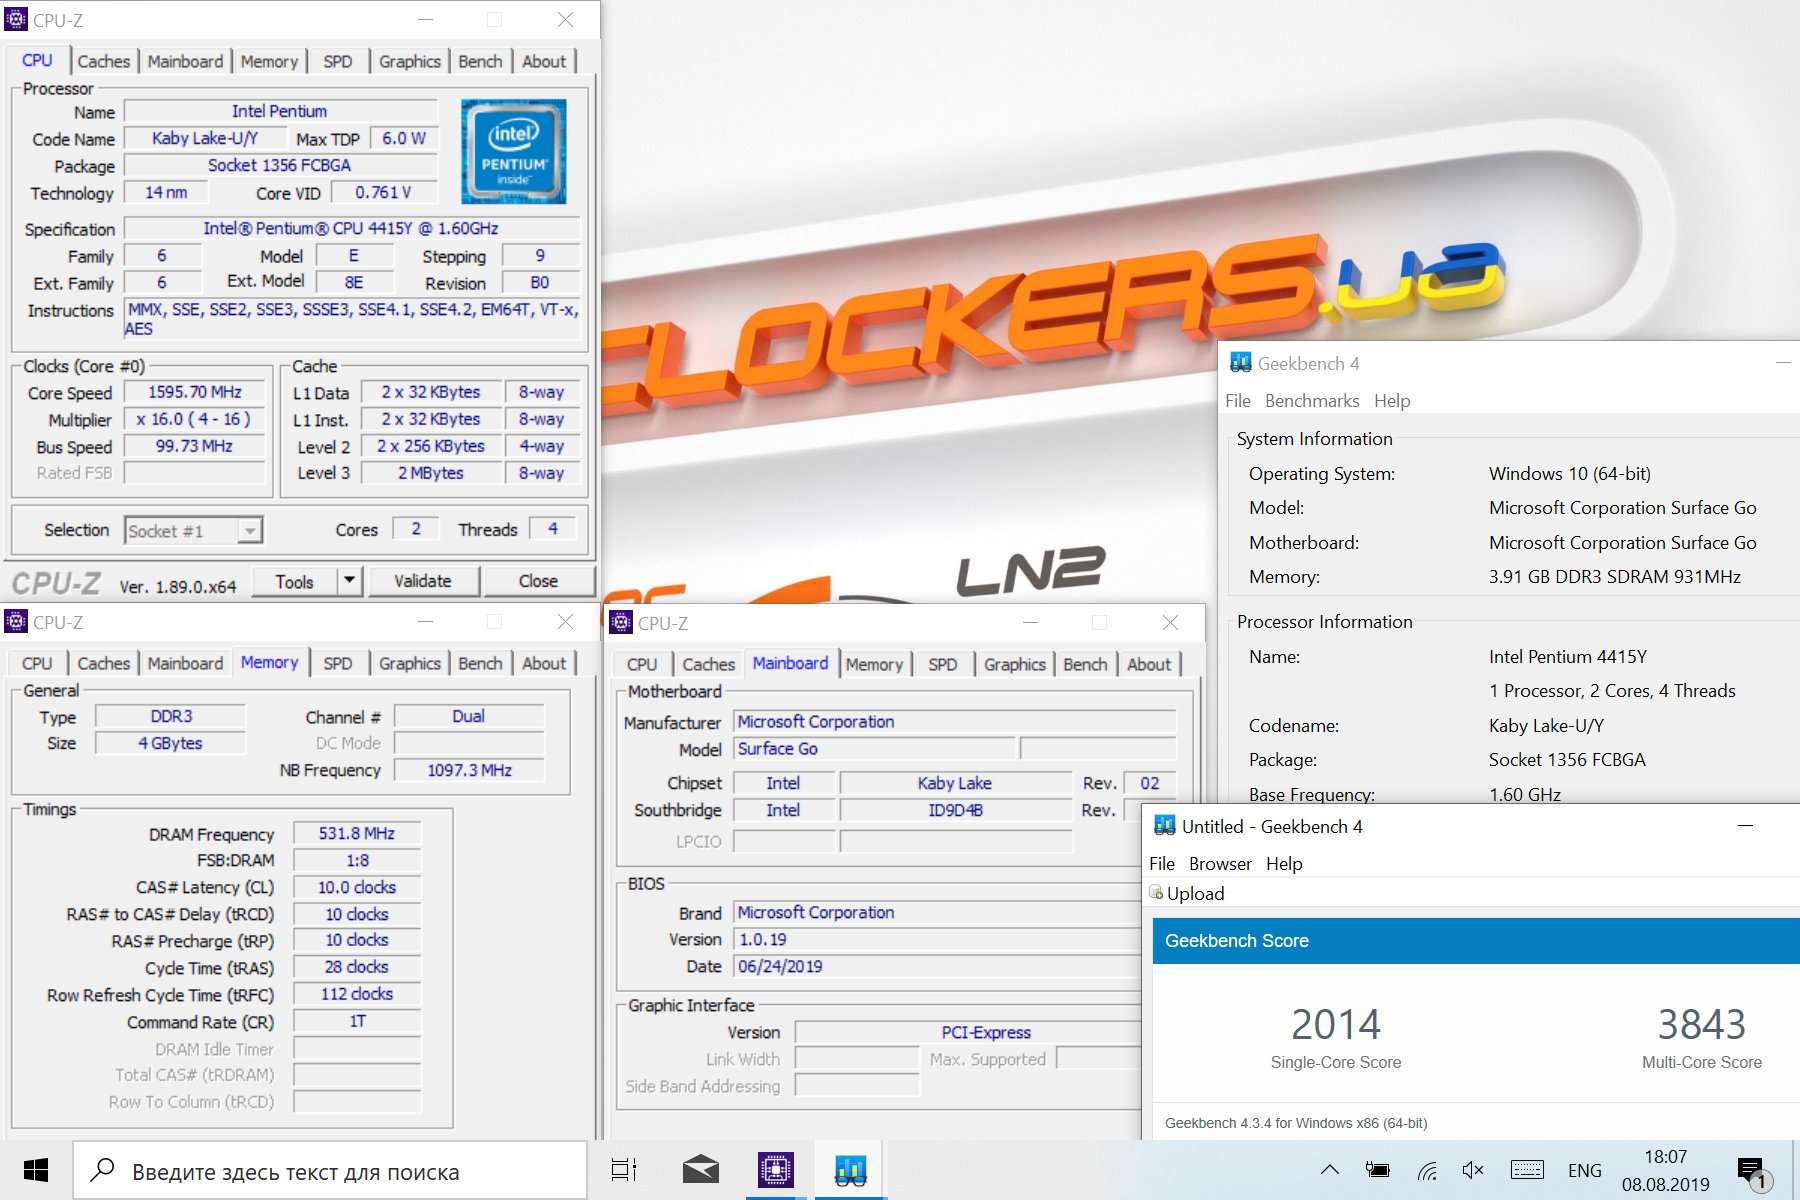Screen dimensions: 1800x1200
Task: Click the top CPU-Z window title icon
Action: coord(16,20)
